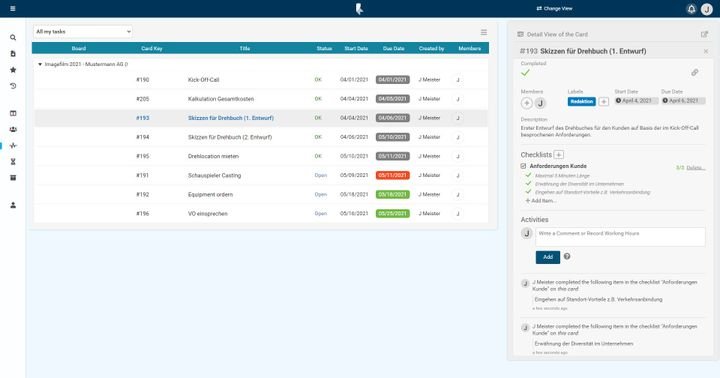Open the 'All my tasks' dropdown
The width and height of the screenshot is (720, 378).
pos(83,32)
